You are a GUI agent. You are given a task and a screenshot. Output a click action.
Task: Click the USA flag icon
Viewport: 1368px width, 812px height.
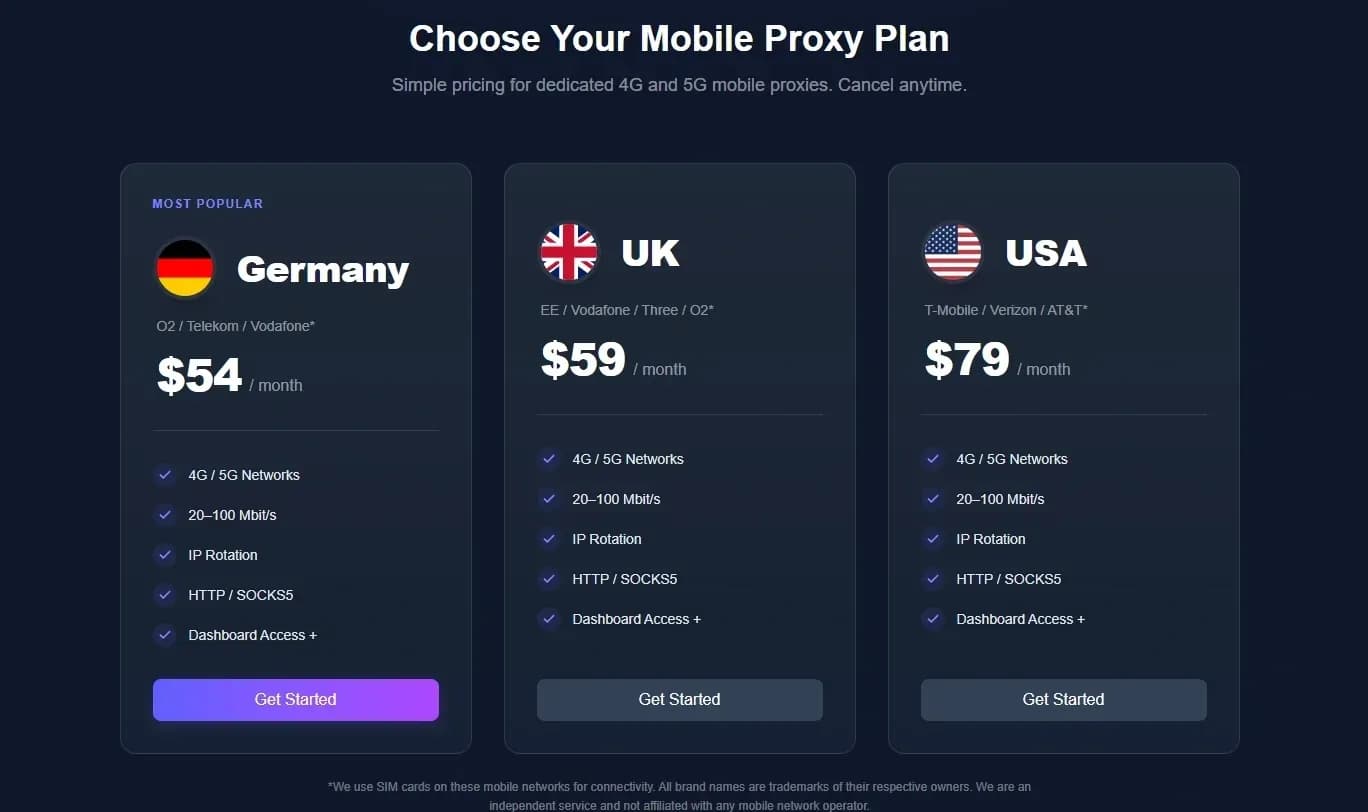[952, 252]
